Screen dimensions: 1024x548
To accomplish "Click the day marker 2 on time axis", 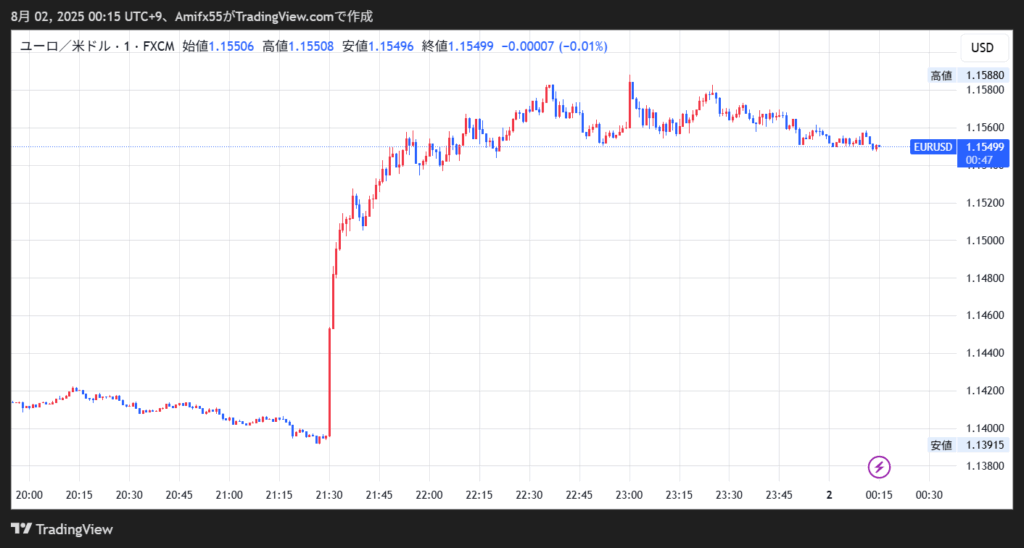I will click(x=829, y=495).
